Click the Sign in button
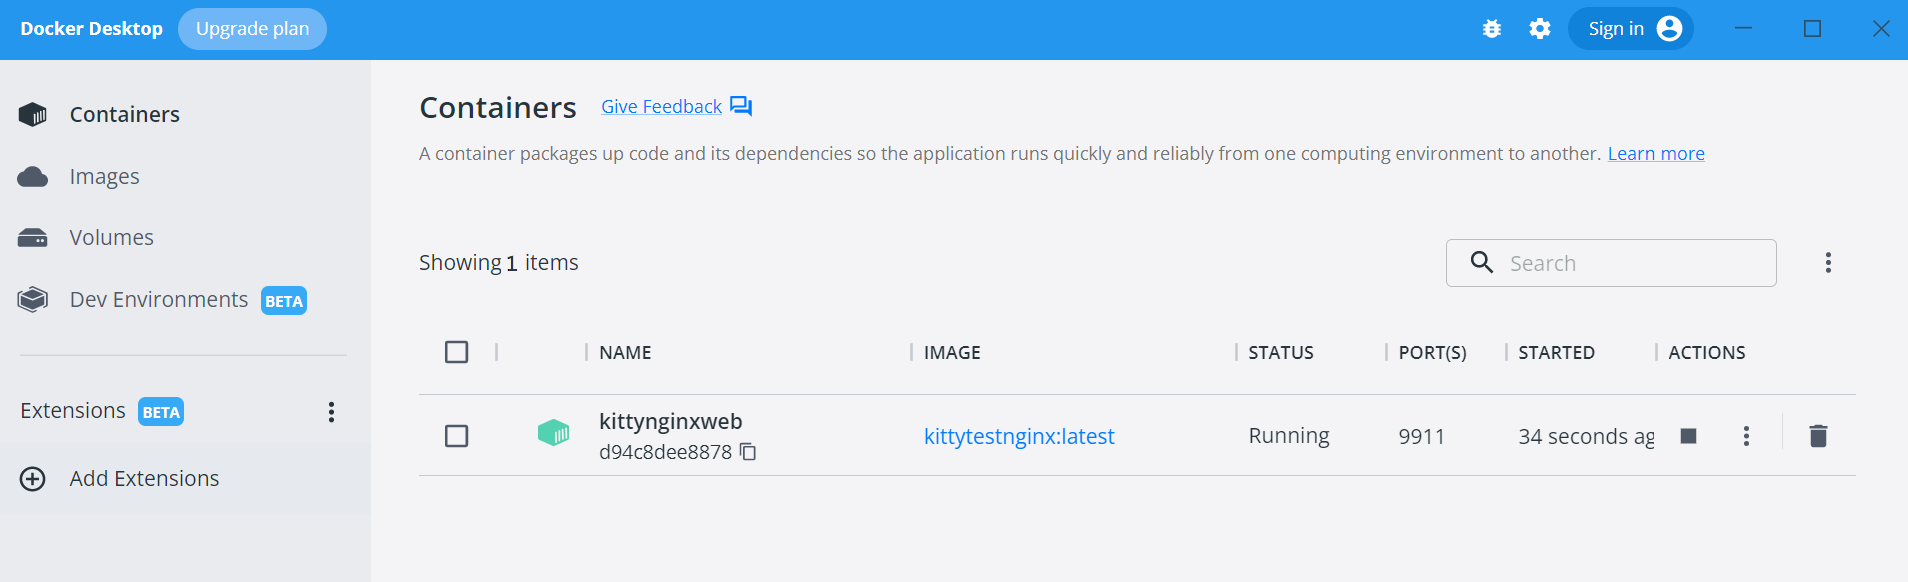Image resolution: width=1908 pixels, height=582 pixels. (1630, 29)
